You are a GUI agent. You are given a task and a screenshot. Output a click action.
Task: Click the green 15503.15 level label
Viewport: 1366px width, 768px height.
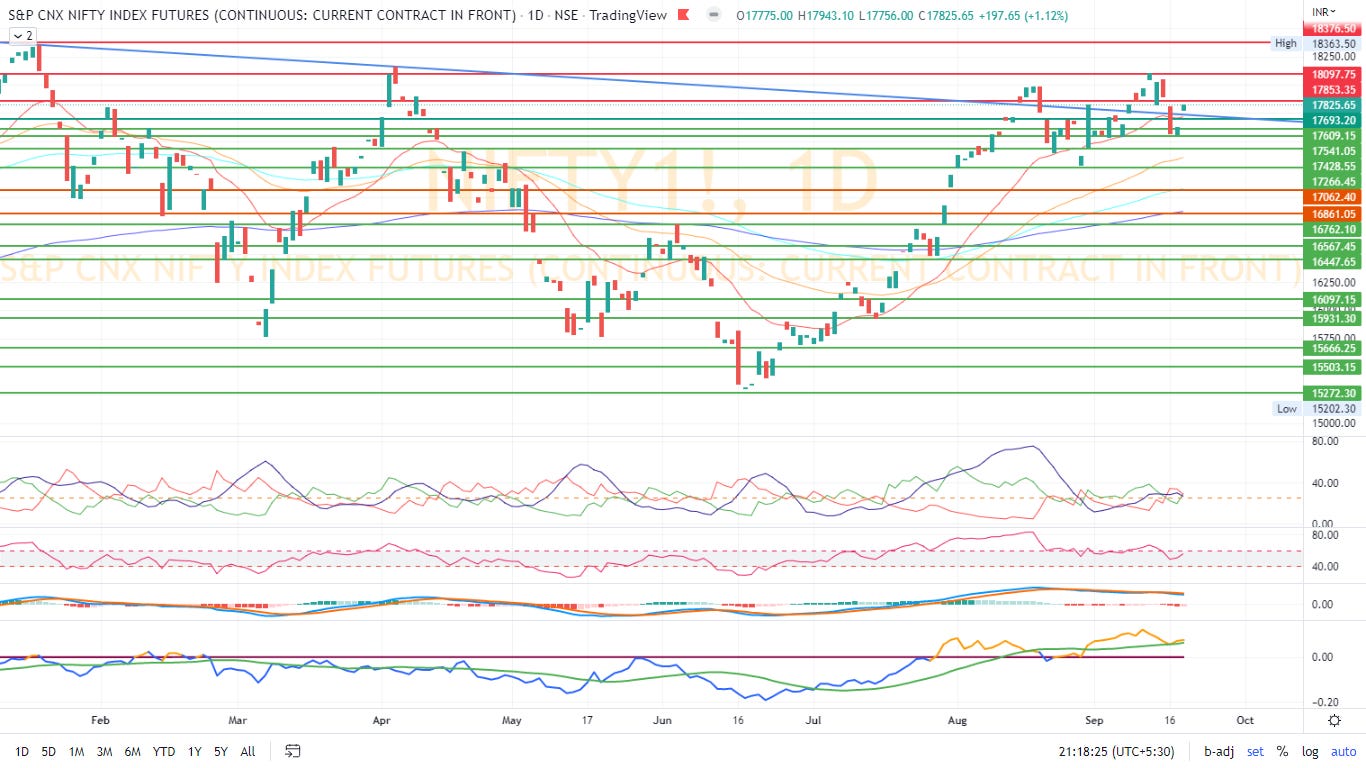coord(1334,367)
